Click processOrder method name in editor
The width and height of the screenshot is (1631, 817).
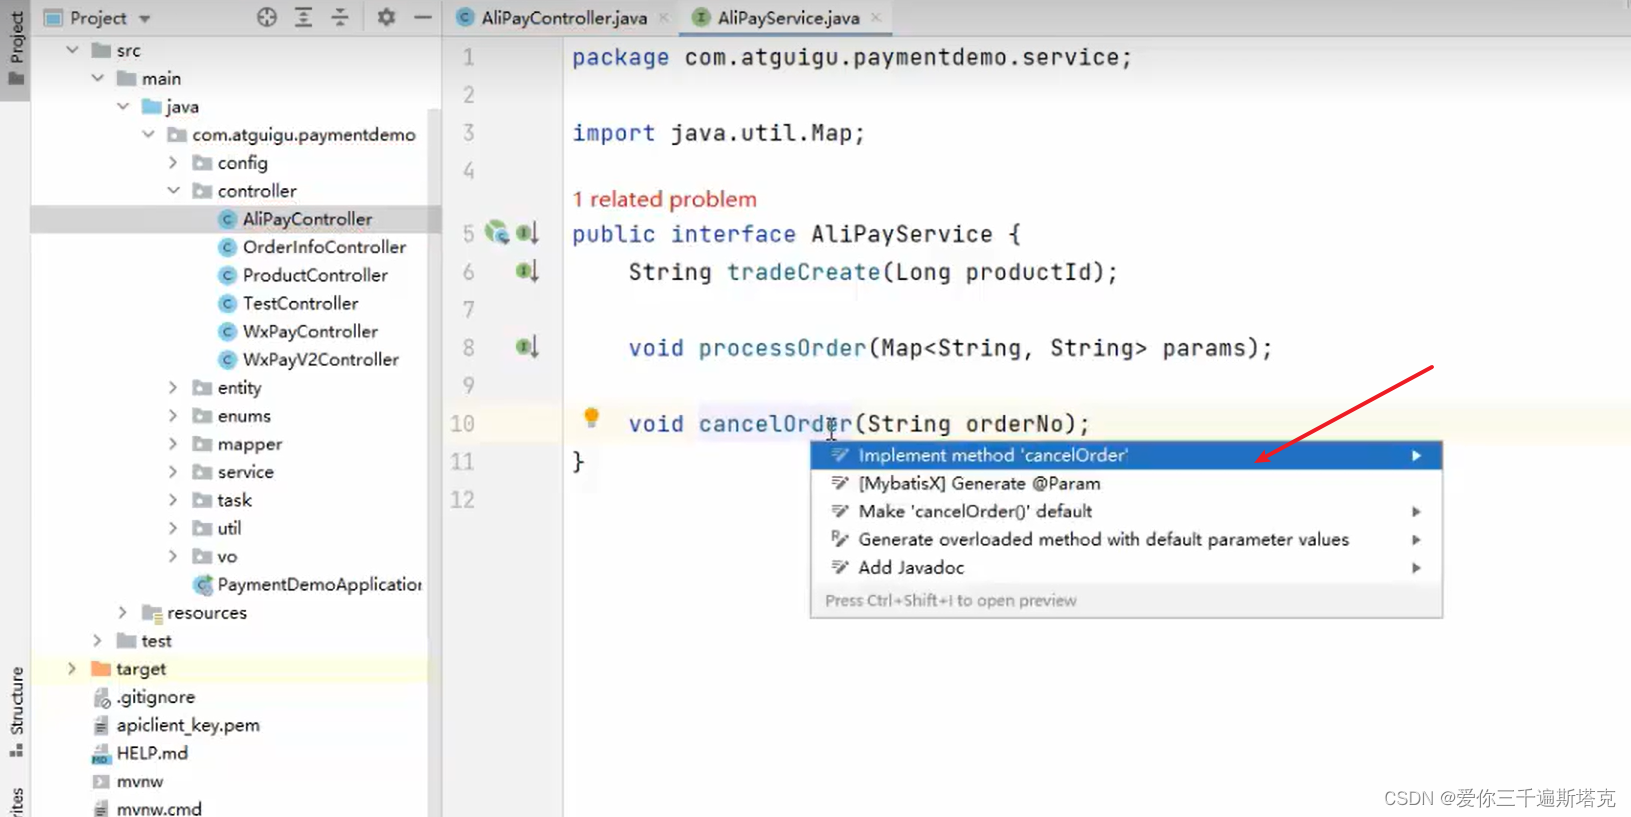coord(782,347)
